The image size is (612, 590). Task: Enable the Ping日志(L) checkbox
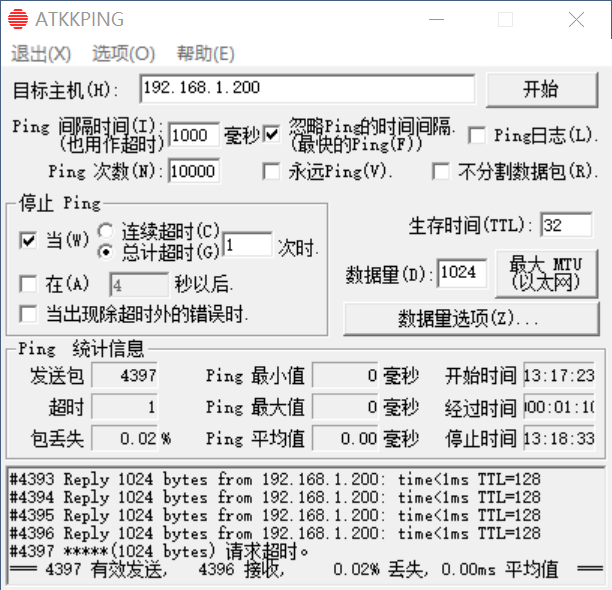[x=477, y=135]
